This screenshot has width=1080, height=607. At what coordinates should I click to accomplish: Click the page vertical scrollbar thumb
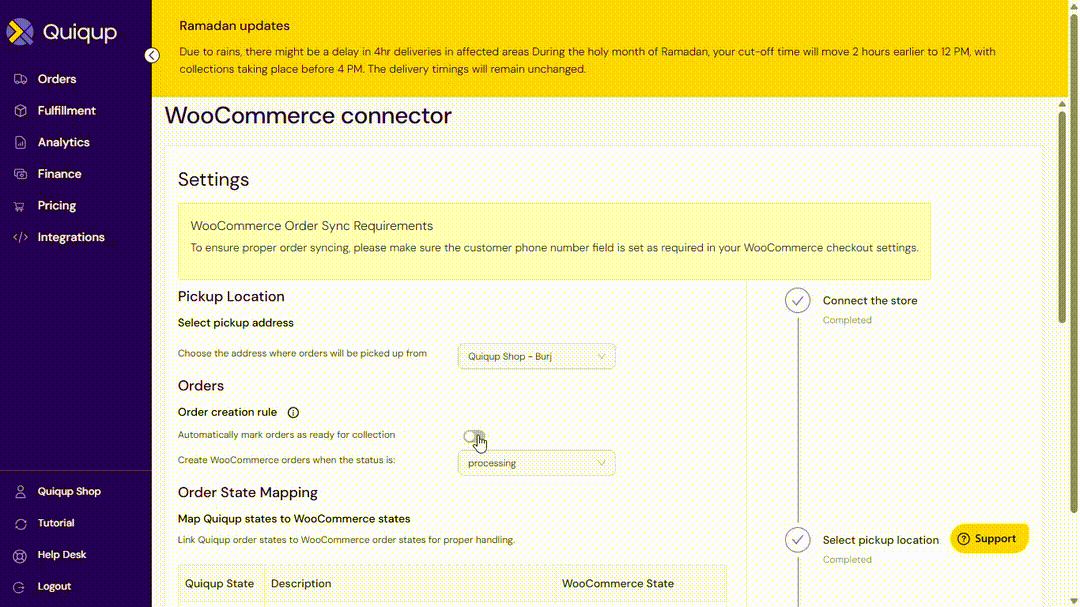coord(1074,263)
